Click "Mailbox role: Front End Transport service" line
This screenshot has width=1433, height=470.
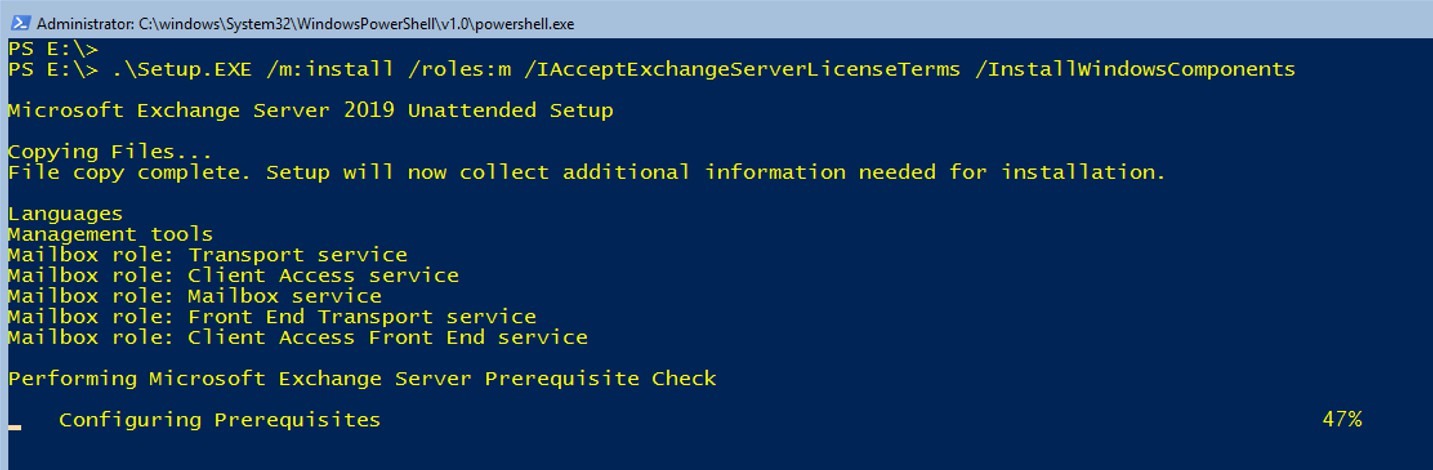pyautogui.click(x=272, y=317)
